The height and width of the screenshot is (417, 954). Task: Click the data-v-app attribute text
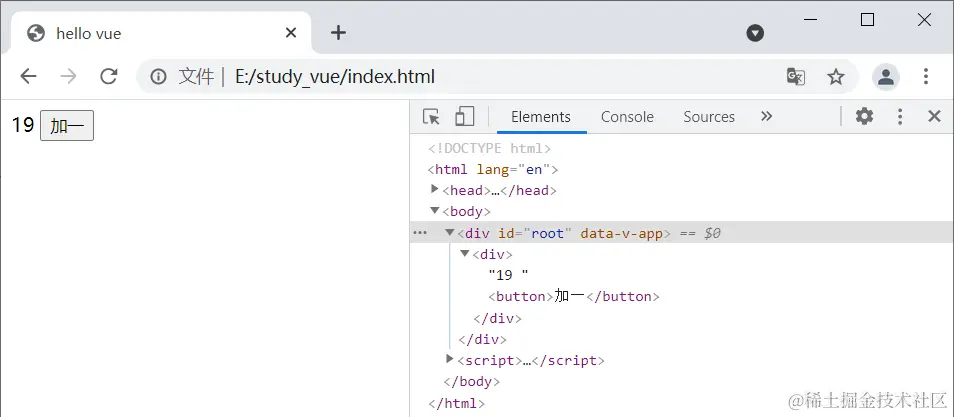tap(621, 233)
